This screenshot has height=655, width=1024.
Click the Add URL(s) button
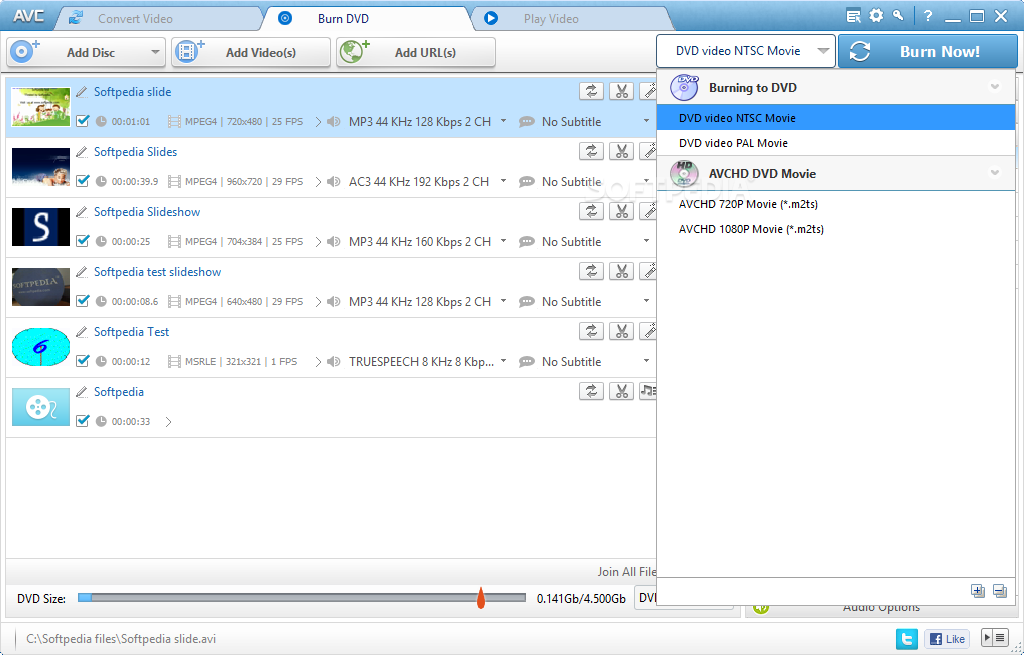(416, 52)
